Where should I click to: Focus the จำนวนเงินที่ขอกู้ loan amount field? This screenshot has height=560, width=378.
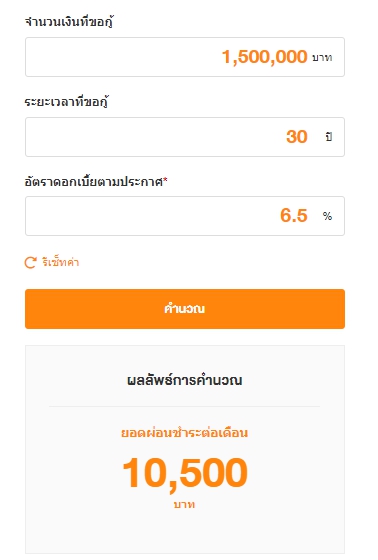coord(185,57)
